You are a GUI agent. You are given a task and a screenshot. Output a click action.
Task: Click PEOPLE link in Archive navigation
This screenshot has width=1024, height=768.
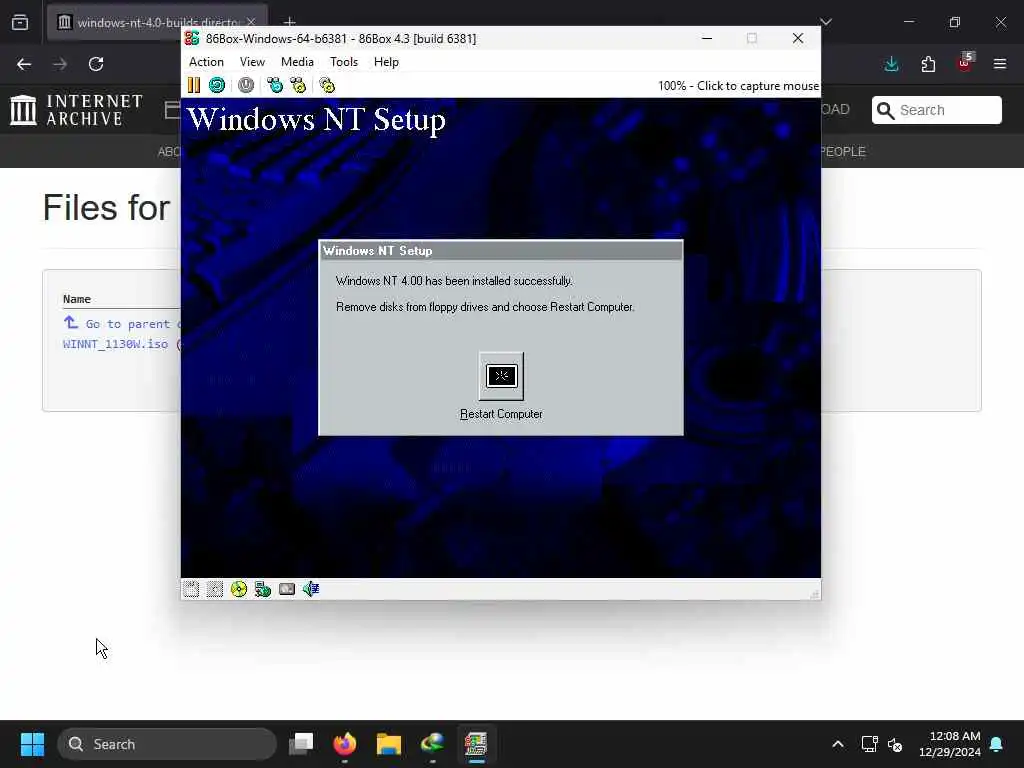tap(843, 152)
